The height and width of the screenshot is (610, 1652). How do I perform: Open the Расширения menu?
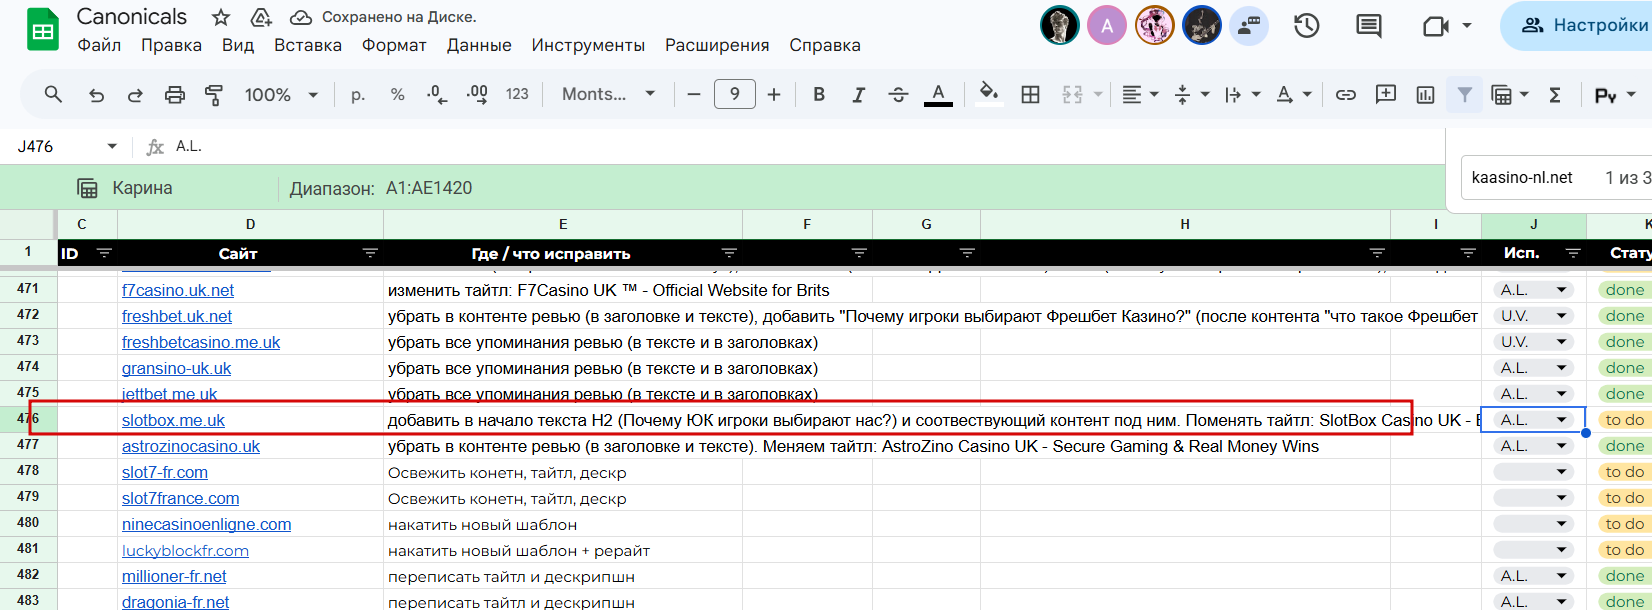pyautogui.click(x=717, y=45)
